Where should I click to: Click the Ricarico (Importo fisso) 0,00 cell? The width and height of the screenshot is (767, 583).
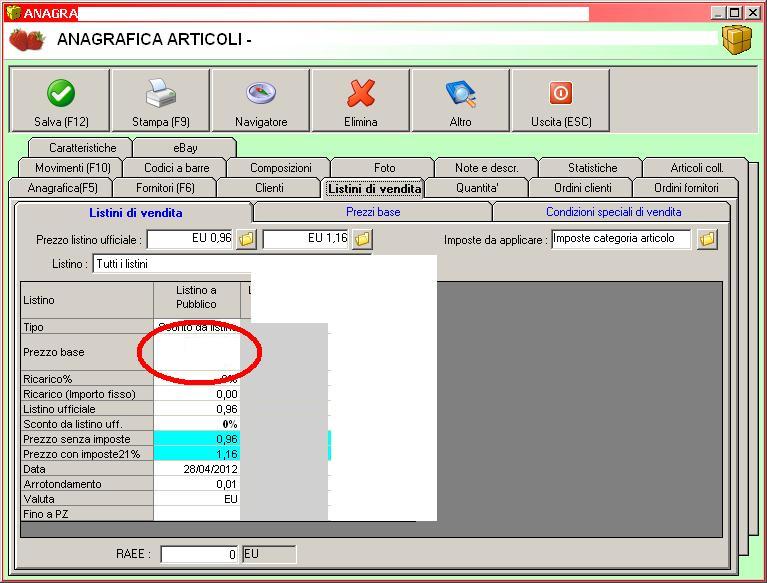tap(197, 394)
